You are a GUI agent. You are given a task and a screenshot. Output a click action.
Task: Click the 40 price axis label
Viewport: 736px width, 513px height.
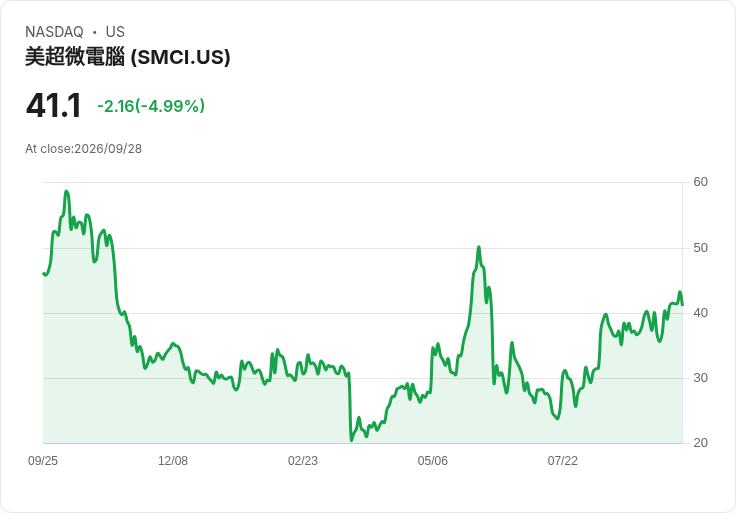pyautogui.click(x=700, y=313)
